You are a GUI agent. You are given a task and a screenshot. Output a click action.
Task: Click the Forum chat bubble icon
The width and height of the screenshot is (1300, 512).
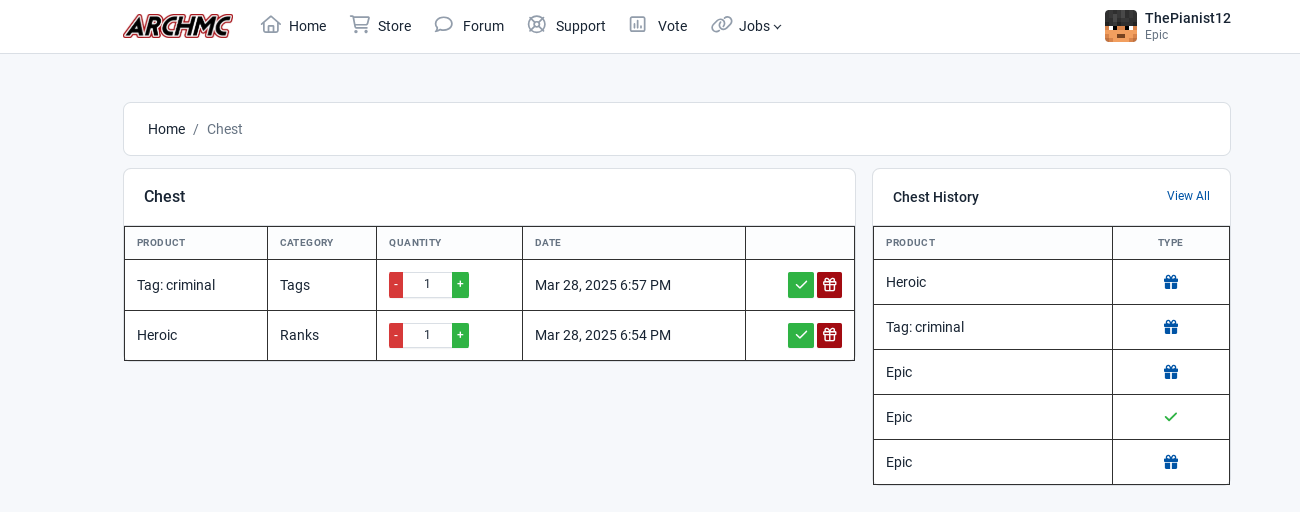click(x=444, y=24)
